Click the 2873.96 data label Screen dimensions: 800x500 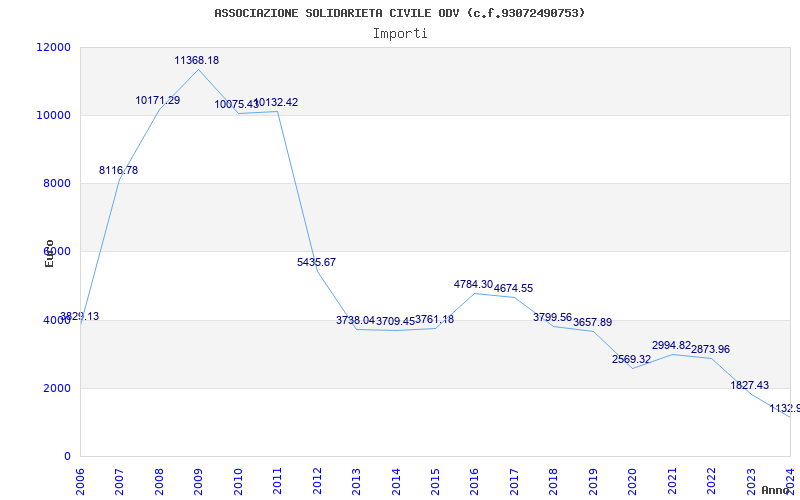[x=710, y=349]
